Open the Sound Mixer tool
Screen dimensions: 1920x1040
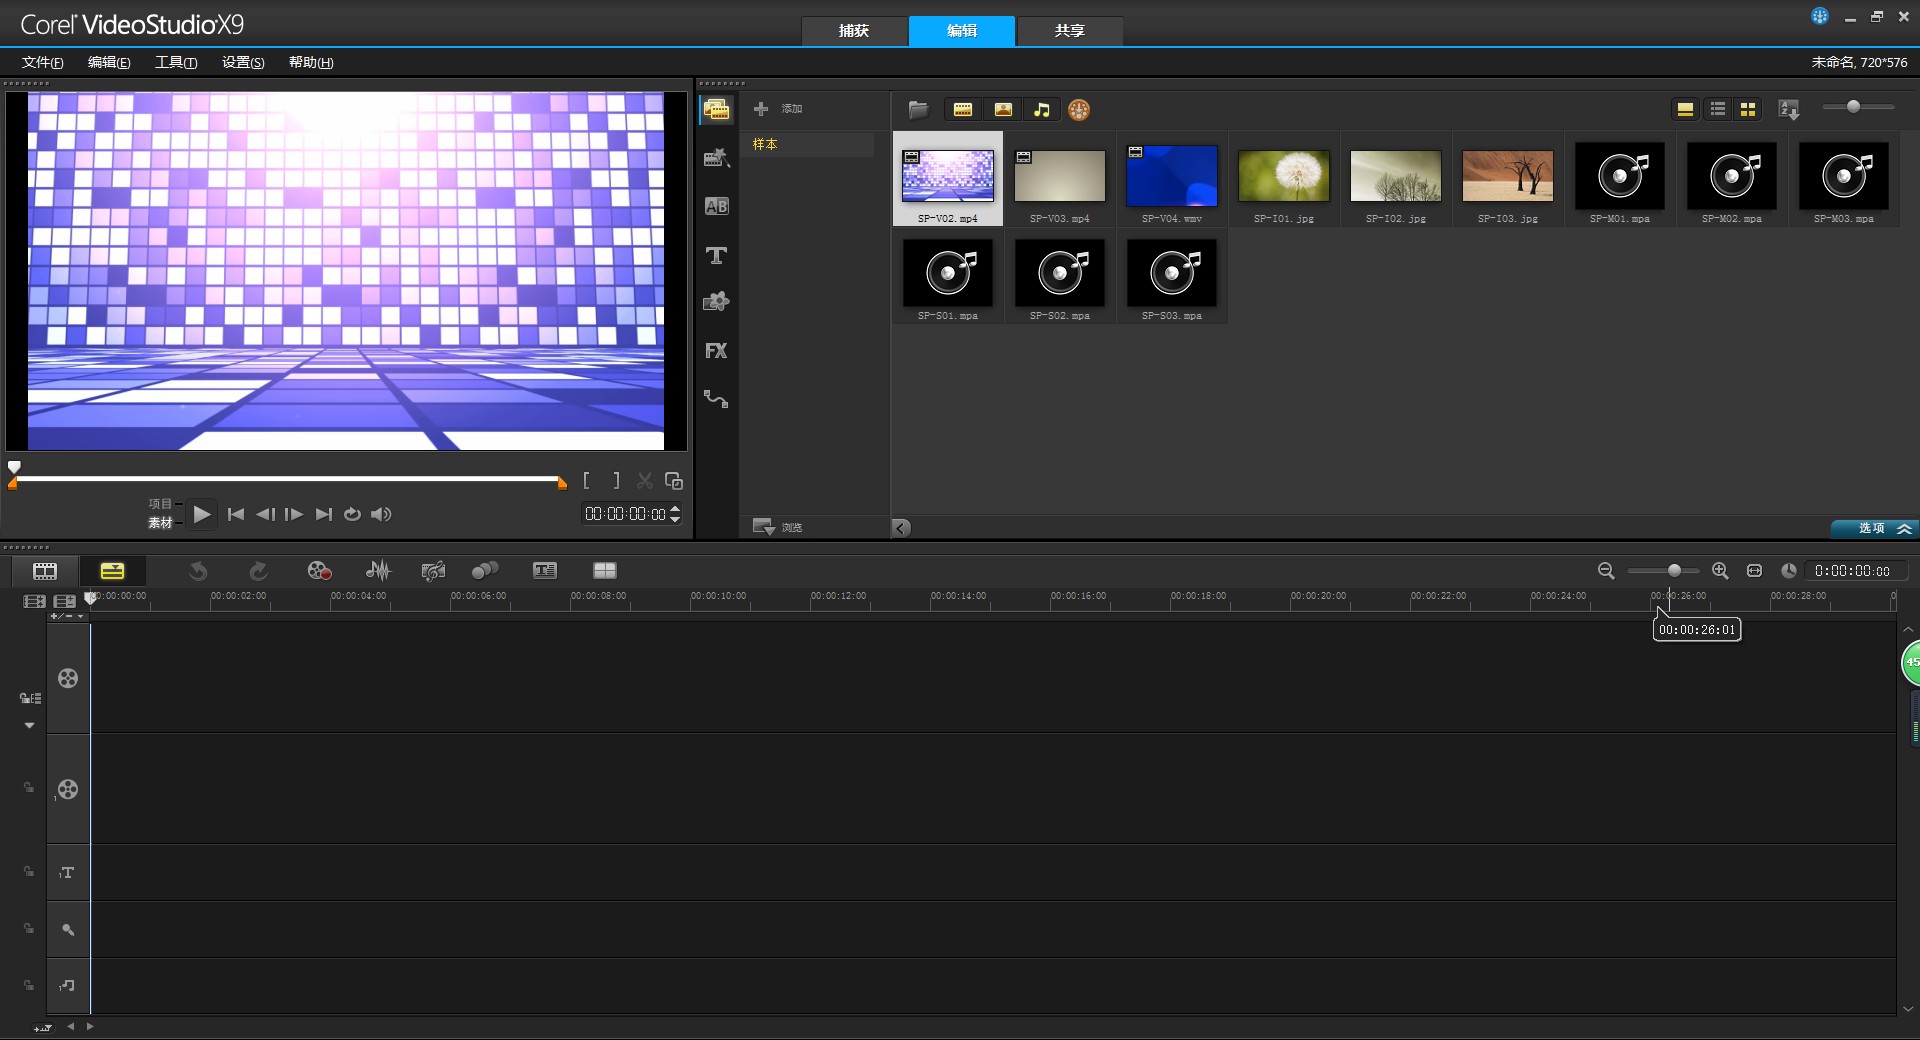point(378,570)
